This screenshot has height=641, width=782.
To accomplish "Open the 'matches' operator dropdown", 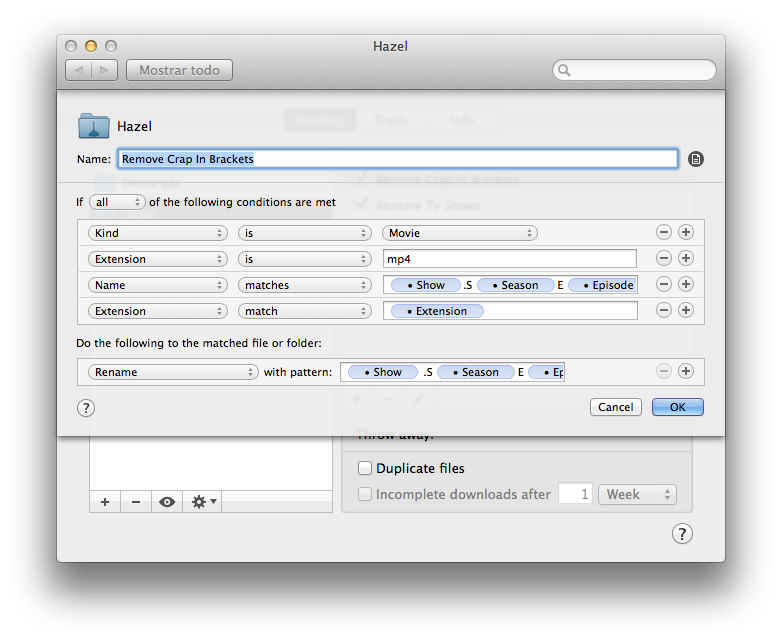I will point(305,285).
